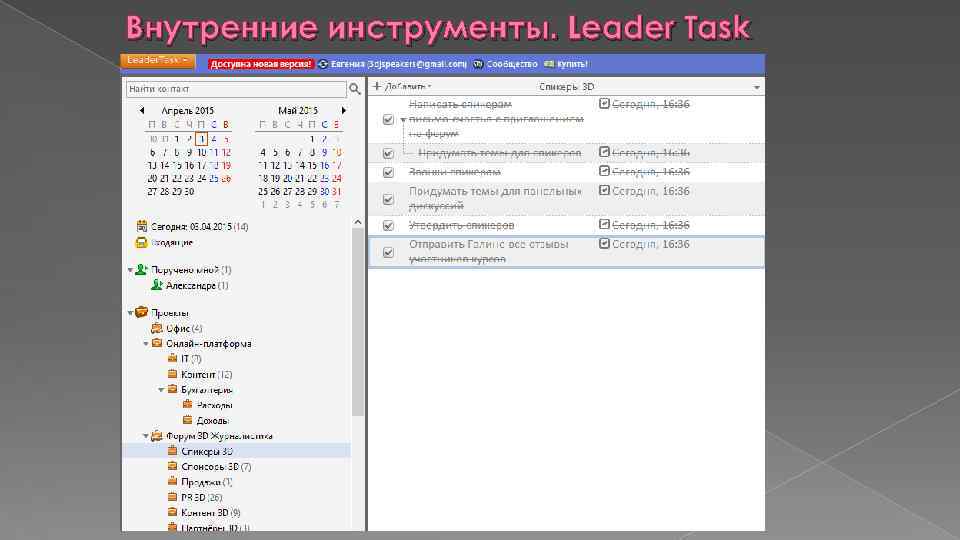The image size is (960, 540).
Task: Click the Расходы project label
Action: [x=214, y=405]
